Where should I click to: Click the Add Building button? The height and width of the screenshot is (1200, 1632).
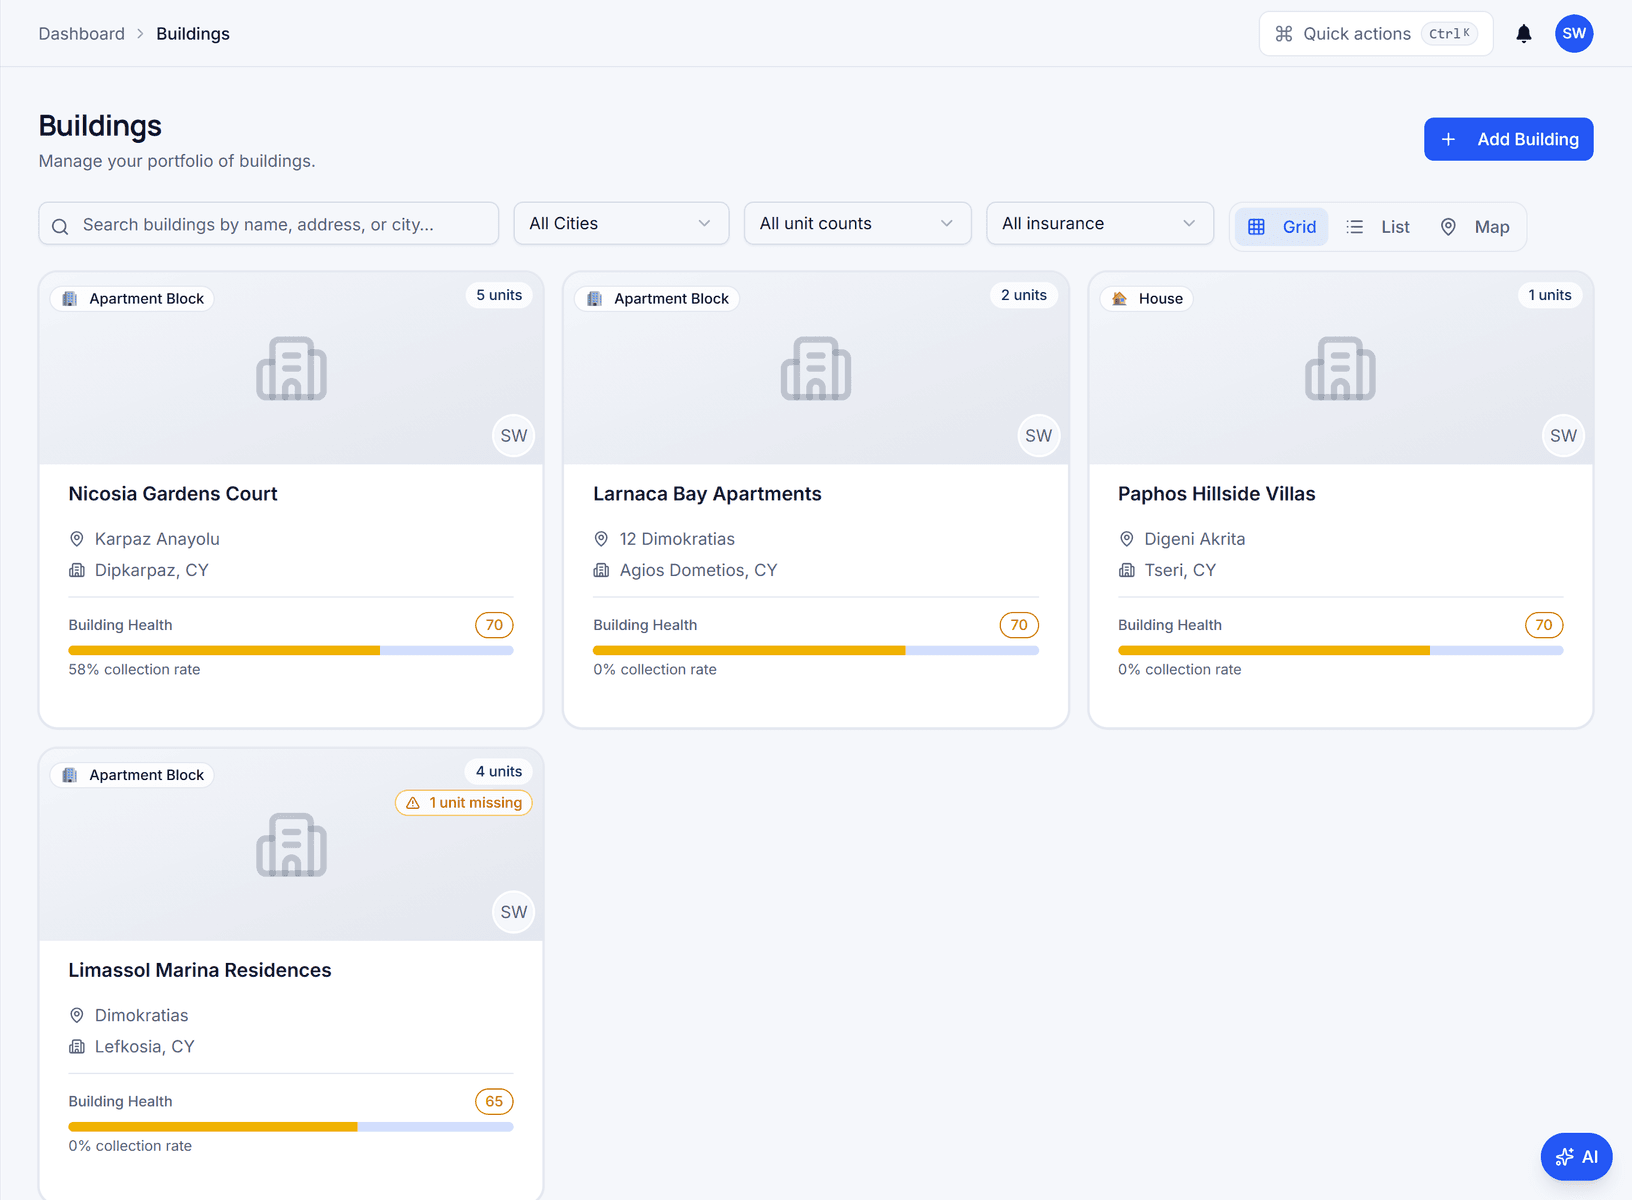coord(1508,139)
